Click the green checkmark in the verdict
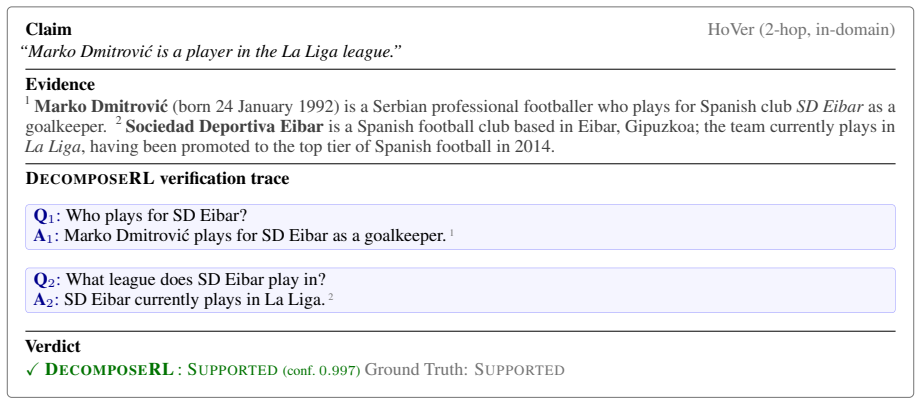 [x=33, y=369]
